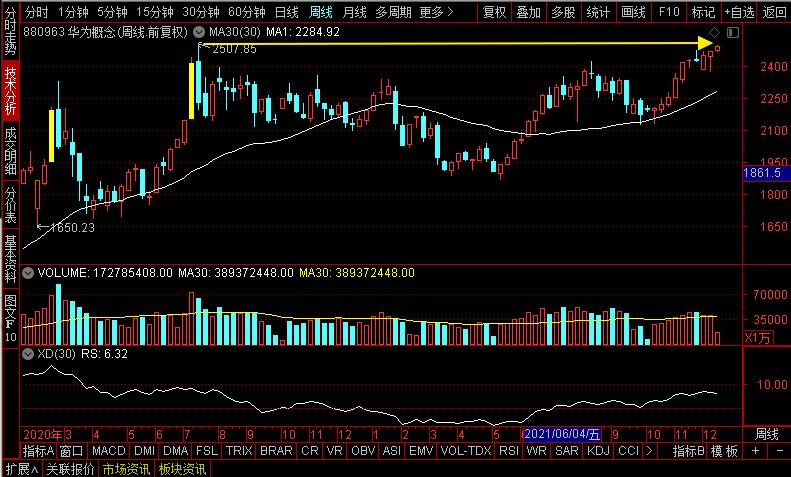Open the 板块资讯 tab
791x477 pixels.
[x=182, y=469]
